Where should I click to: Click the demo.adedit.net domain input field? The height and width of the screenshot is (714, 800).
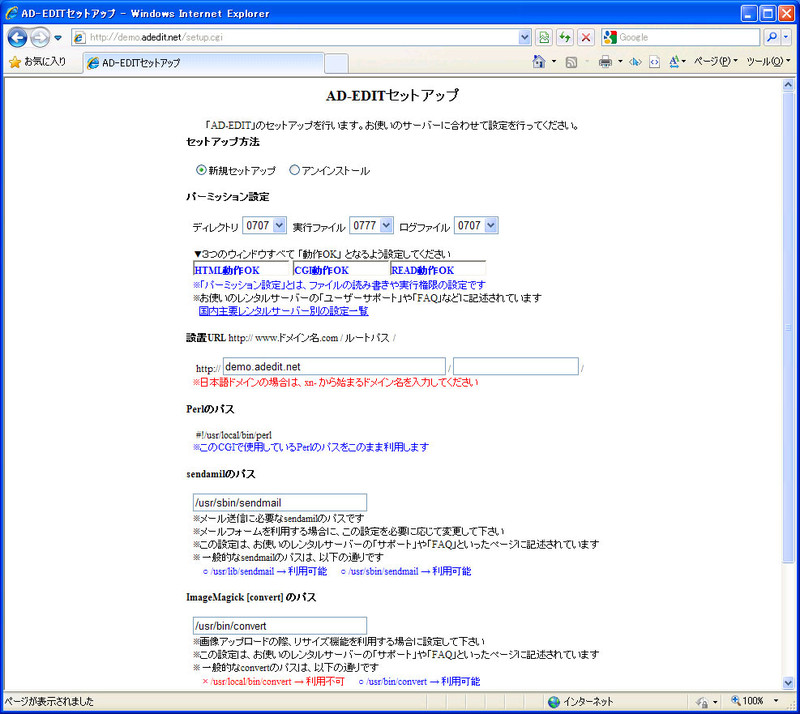click(x=334, y=366)
